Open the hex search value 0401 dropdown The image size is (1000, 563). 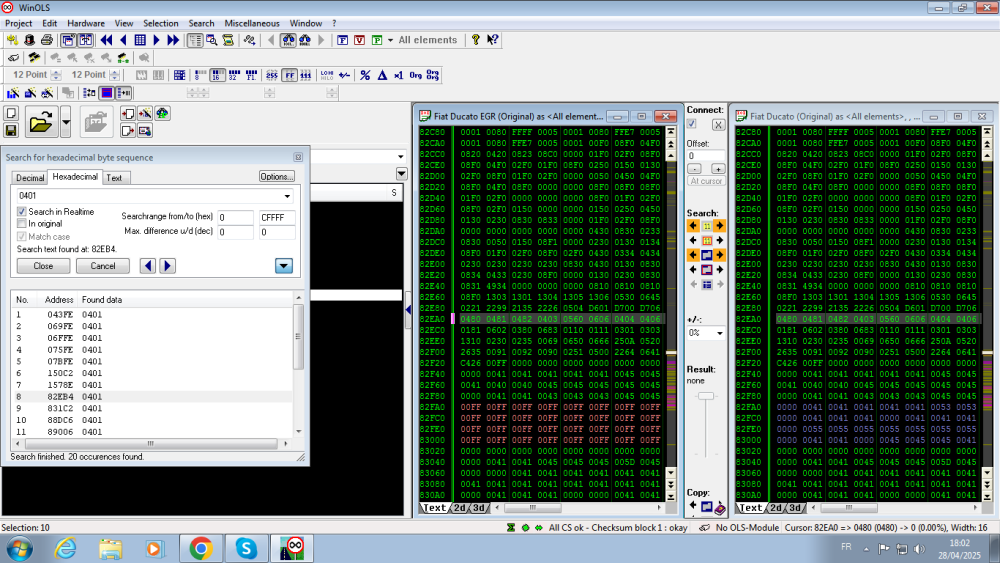[287, 196]
